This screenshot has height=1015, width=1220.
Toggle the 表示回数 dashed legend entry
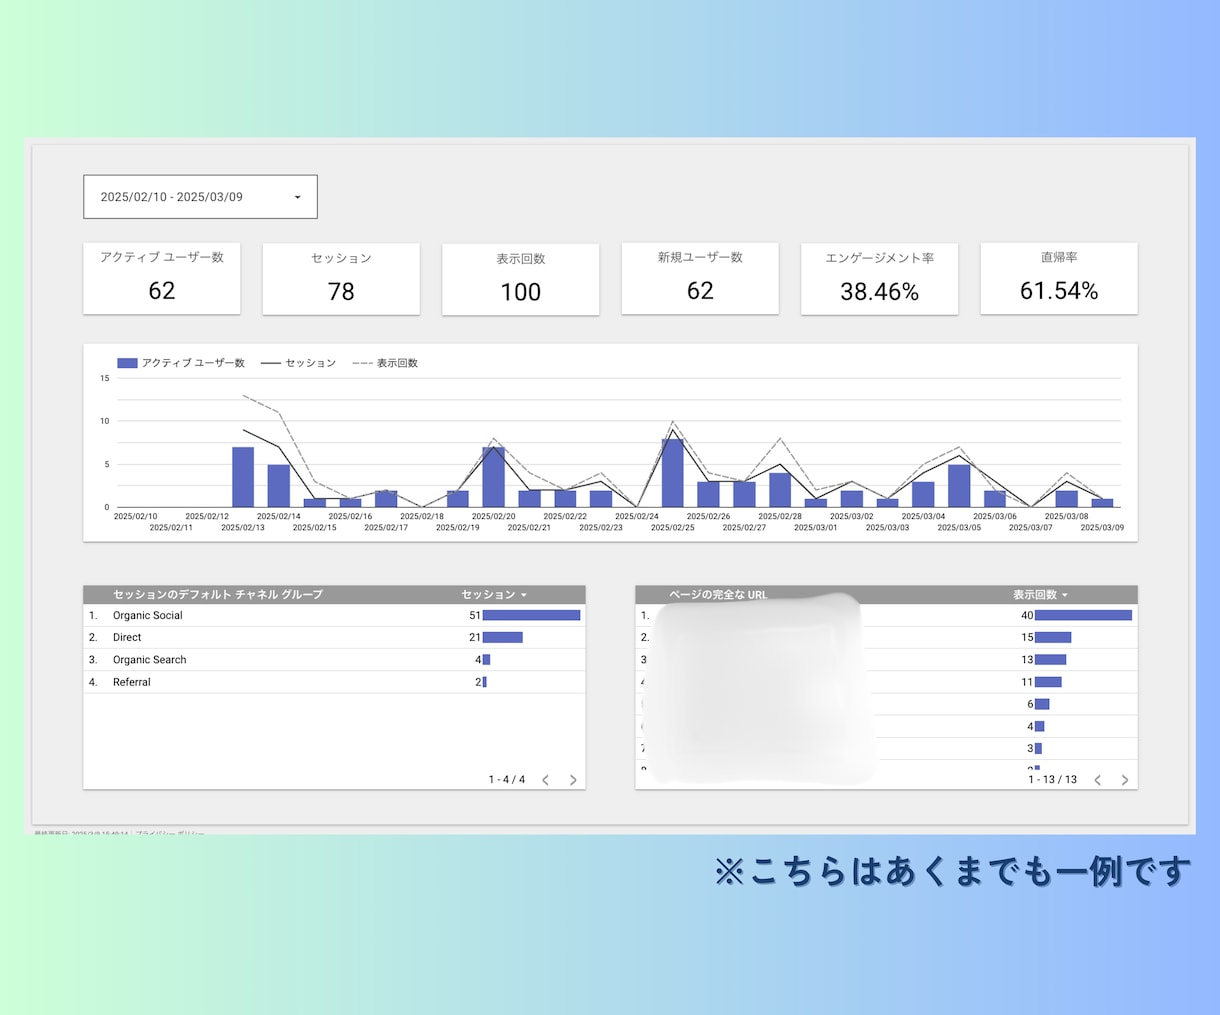(385, 363)
